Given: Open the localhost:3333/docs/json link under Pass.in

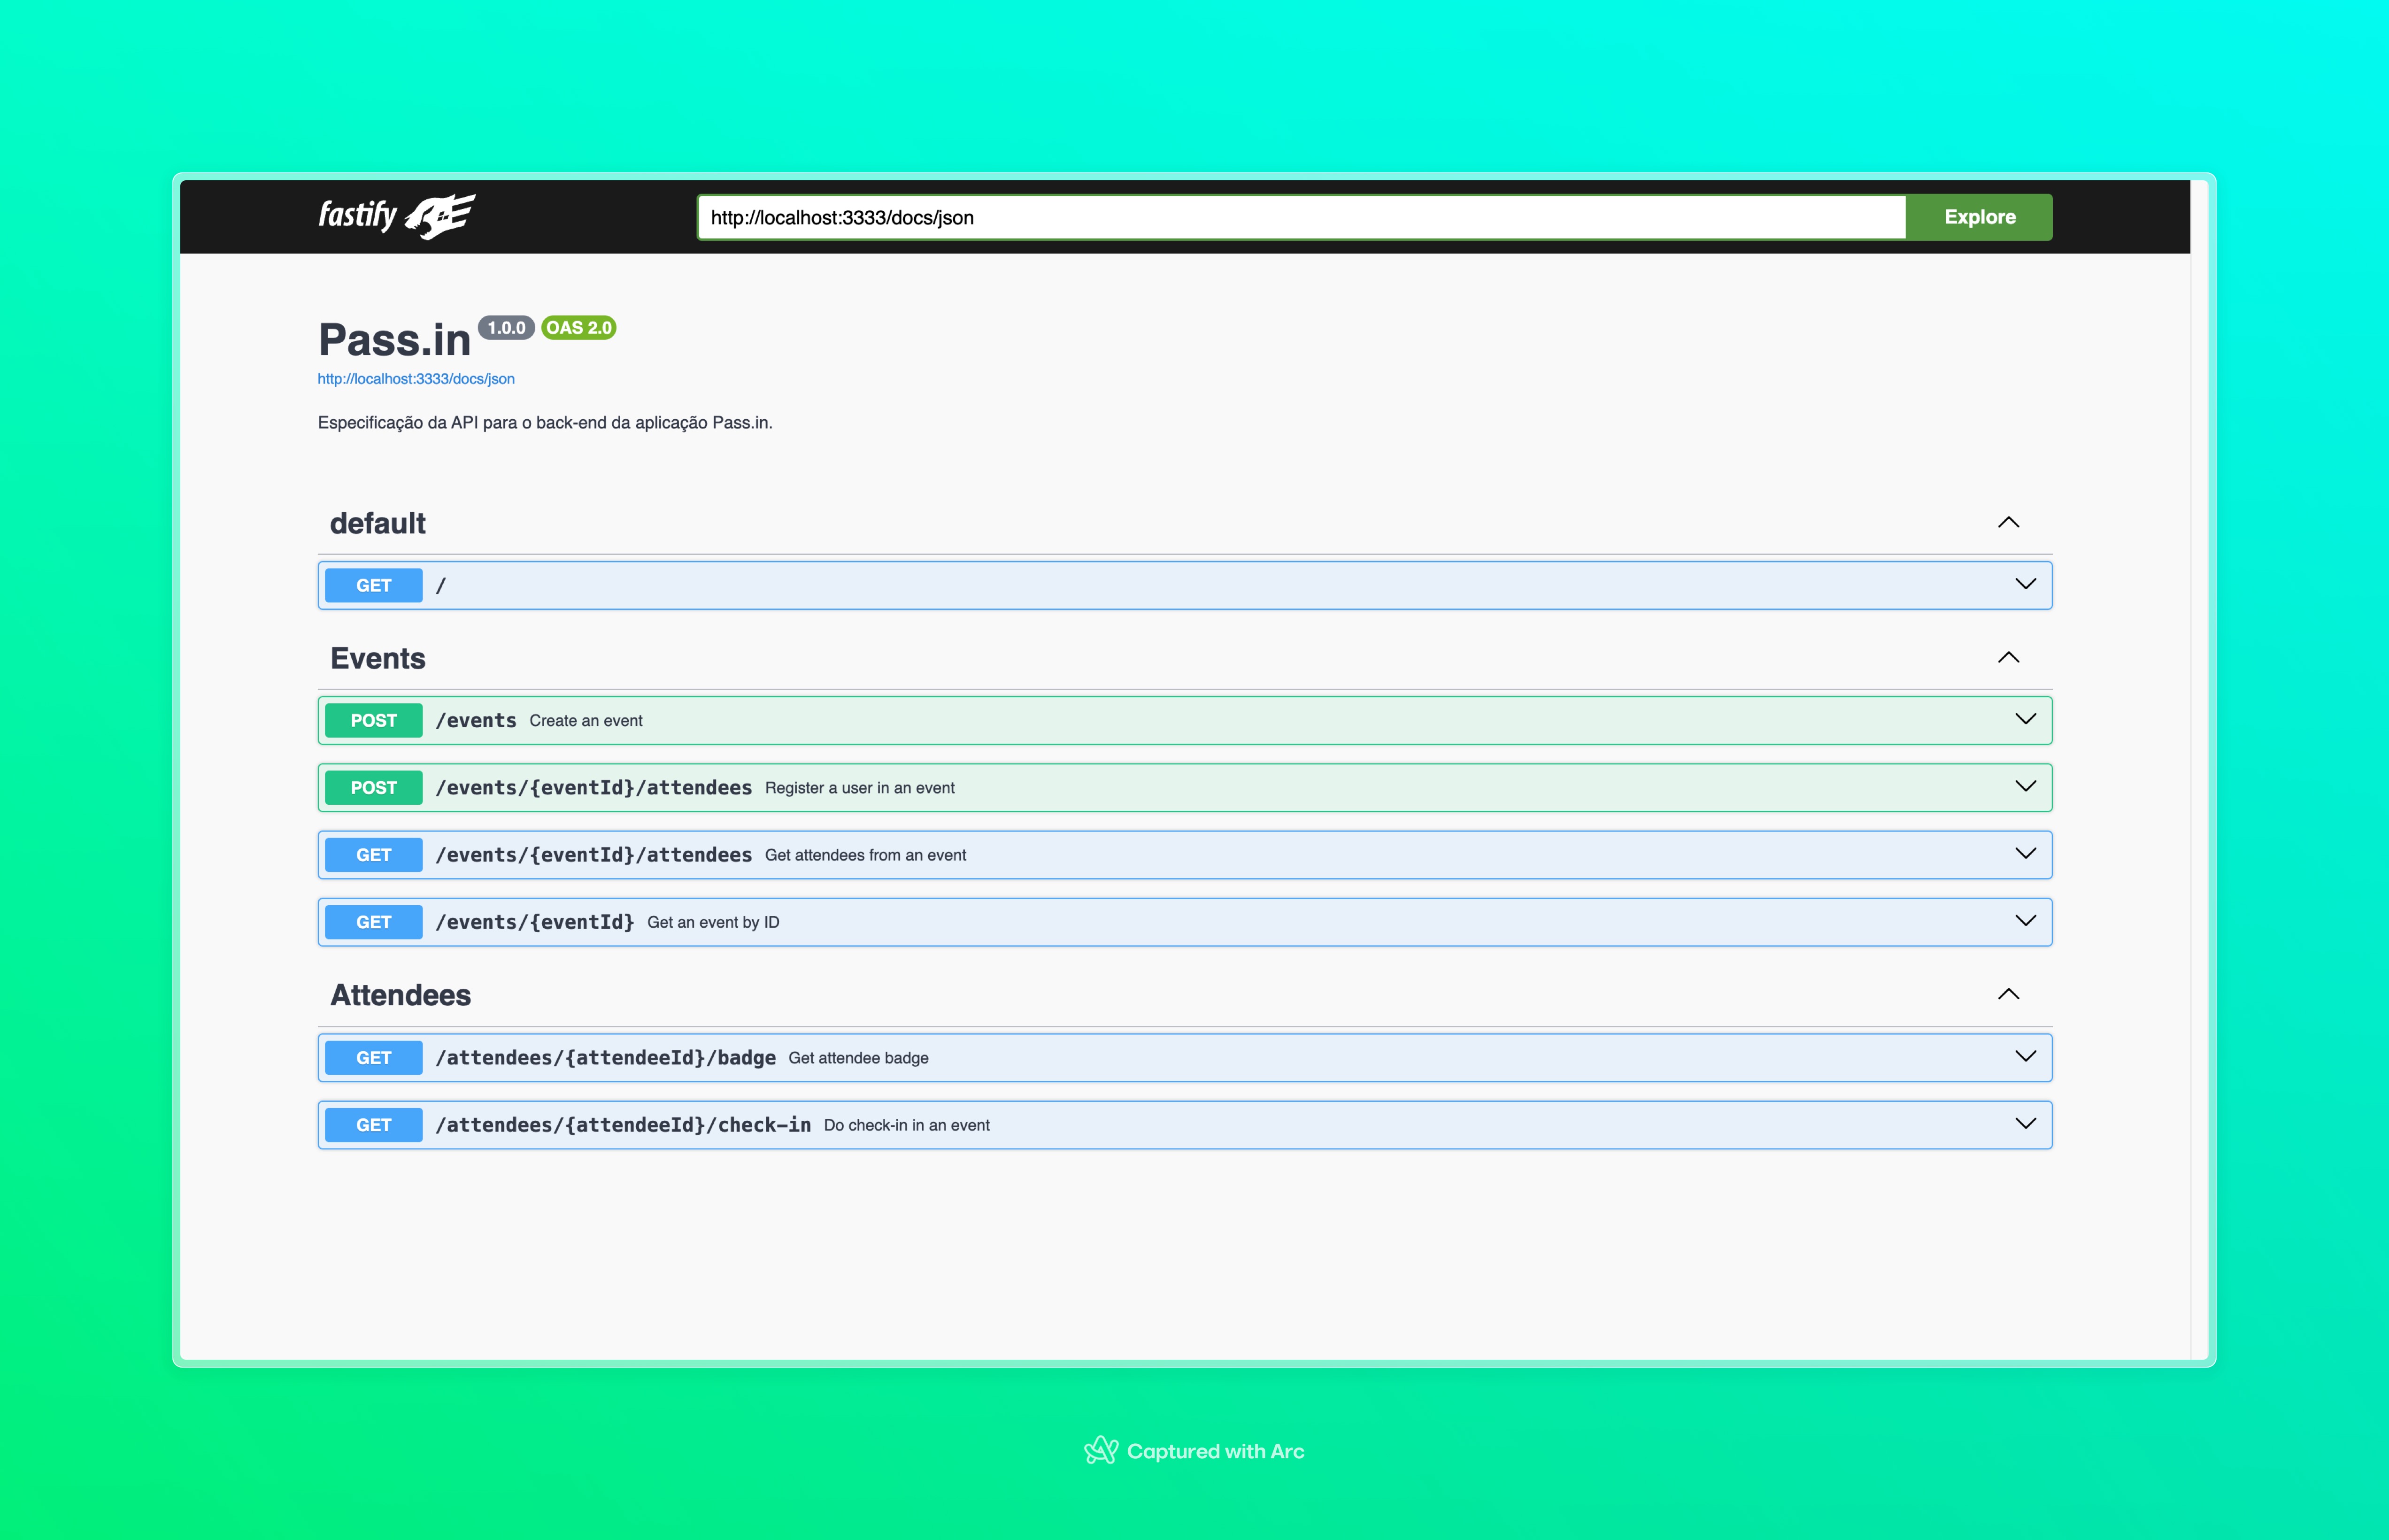Looking at the screenshot, I should pos(416,379).
